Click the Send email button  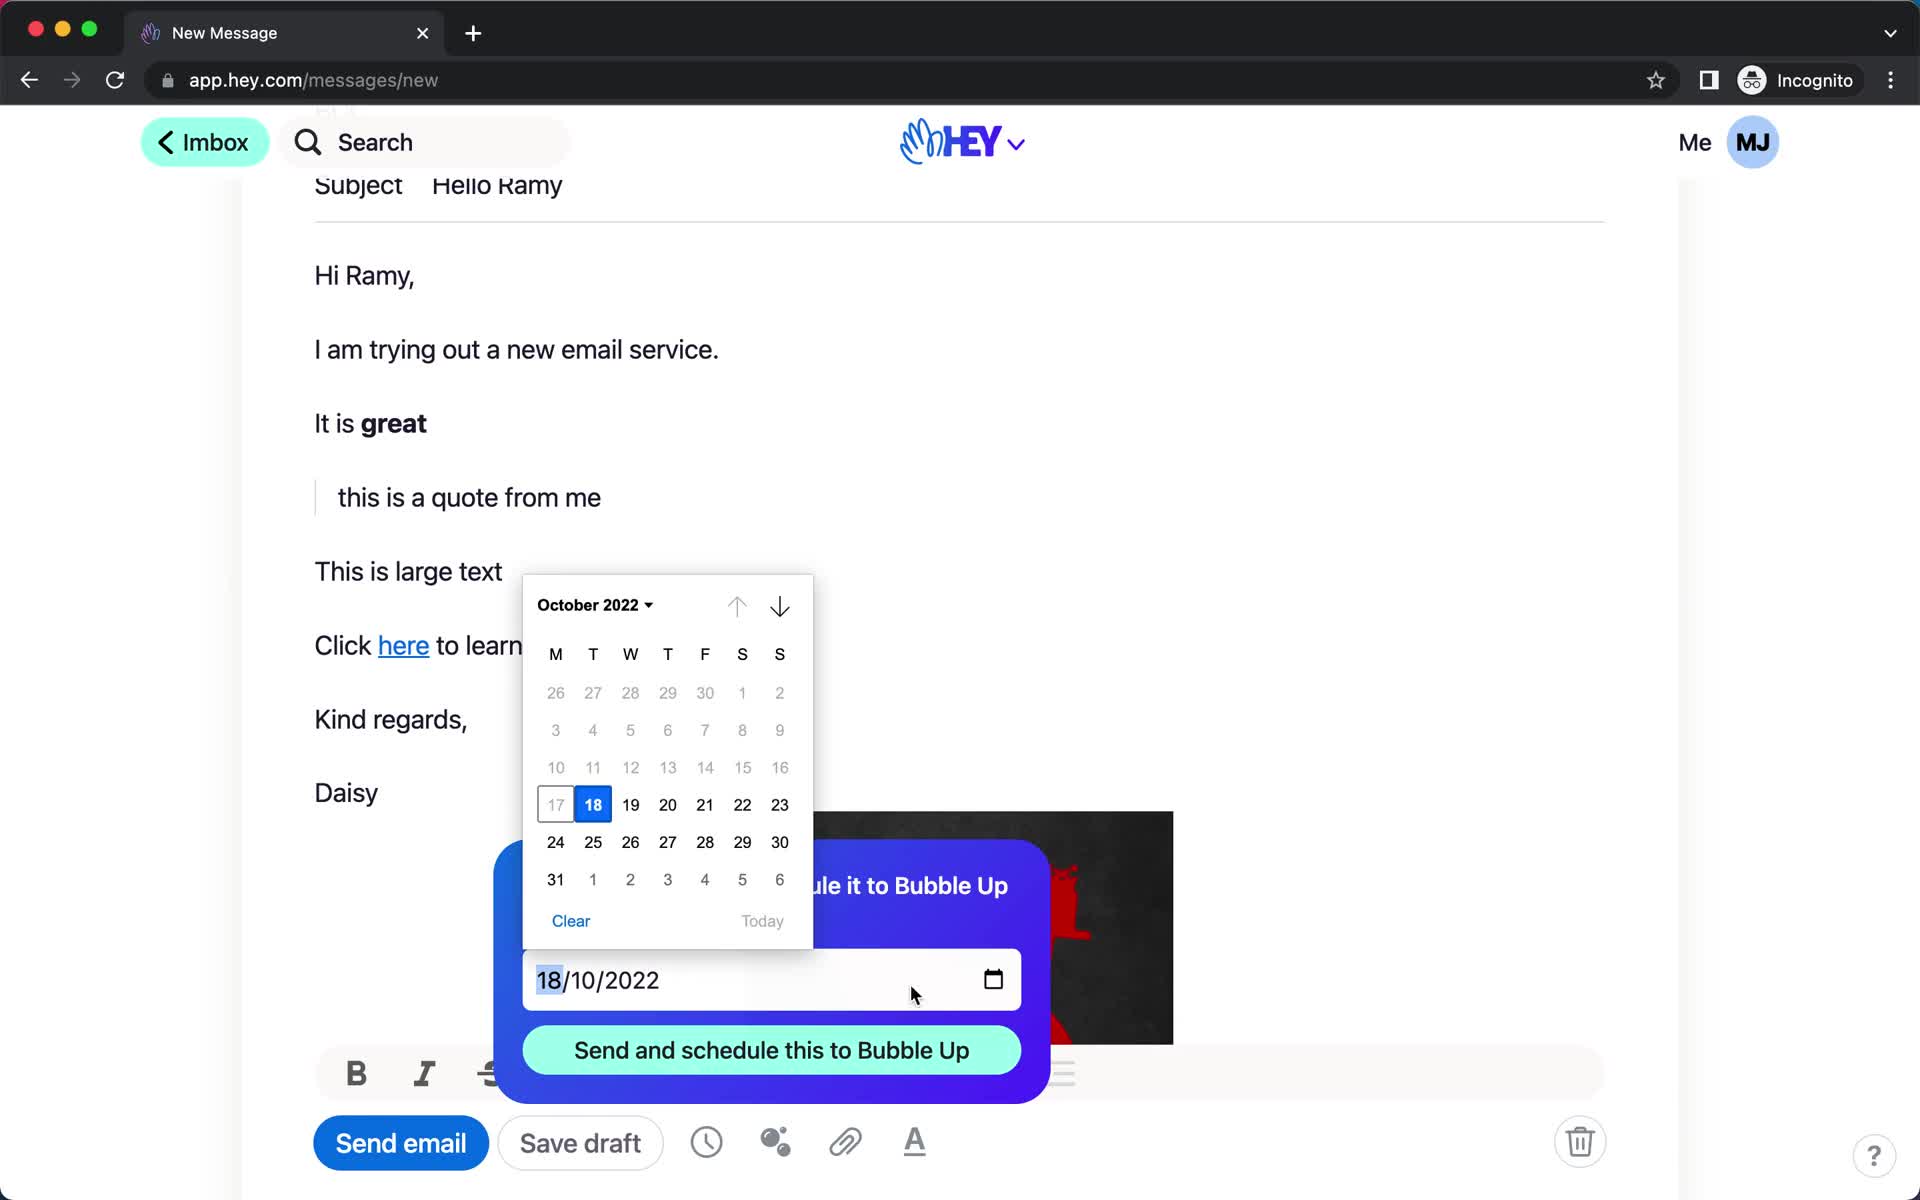401,1142
